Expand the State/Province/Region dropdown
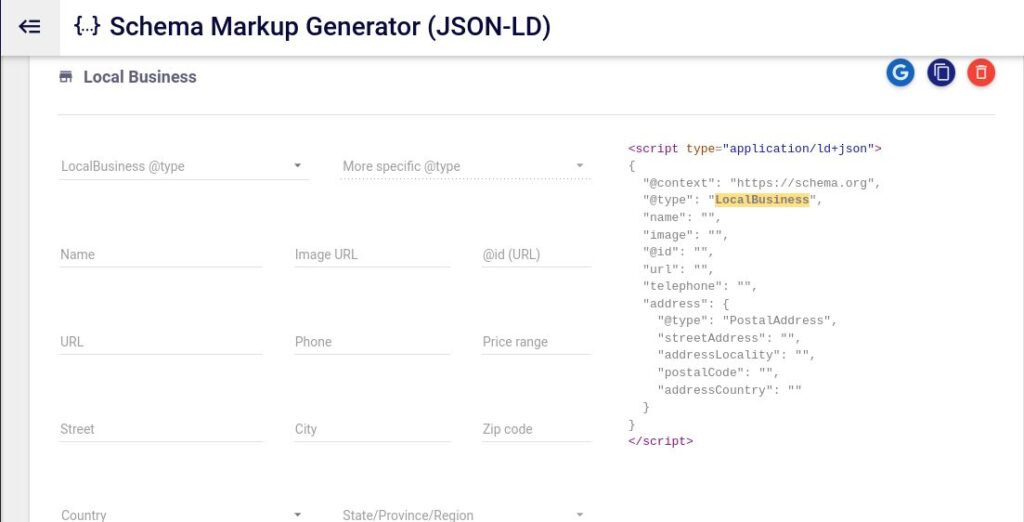Image resolution: width=1024 pixels, height=522 pixels. click(x=466, y=515)
